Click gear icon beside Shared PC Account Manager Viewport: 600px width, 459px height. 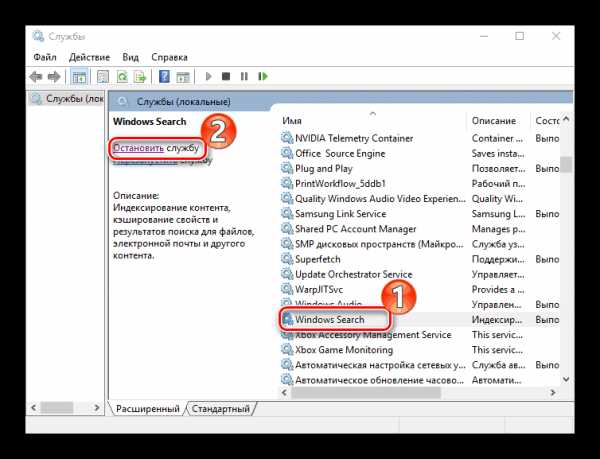point(287,229)
